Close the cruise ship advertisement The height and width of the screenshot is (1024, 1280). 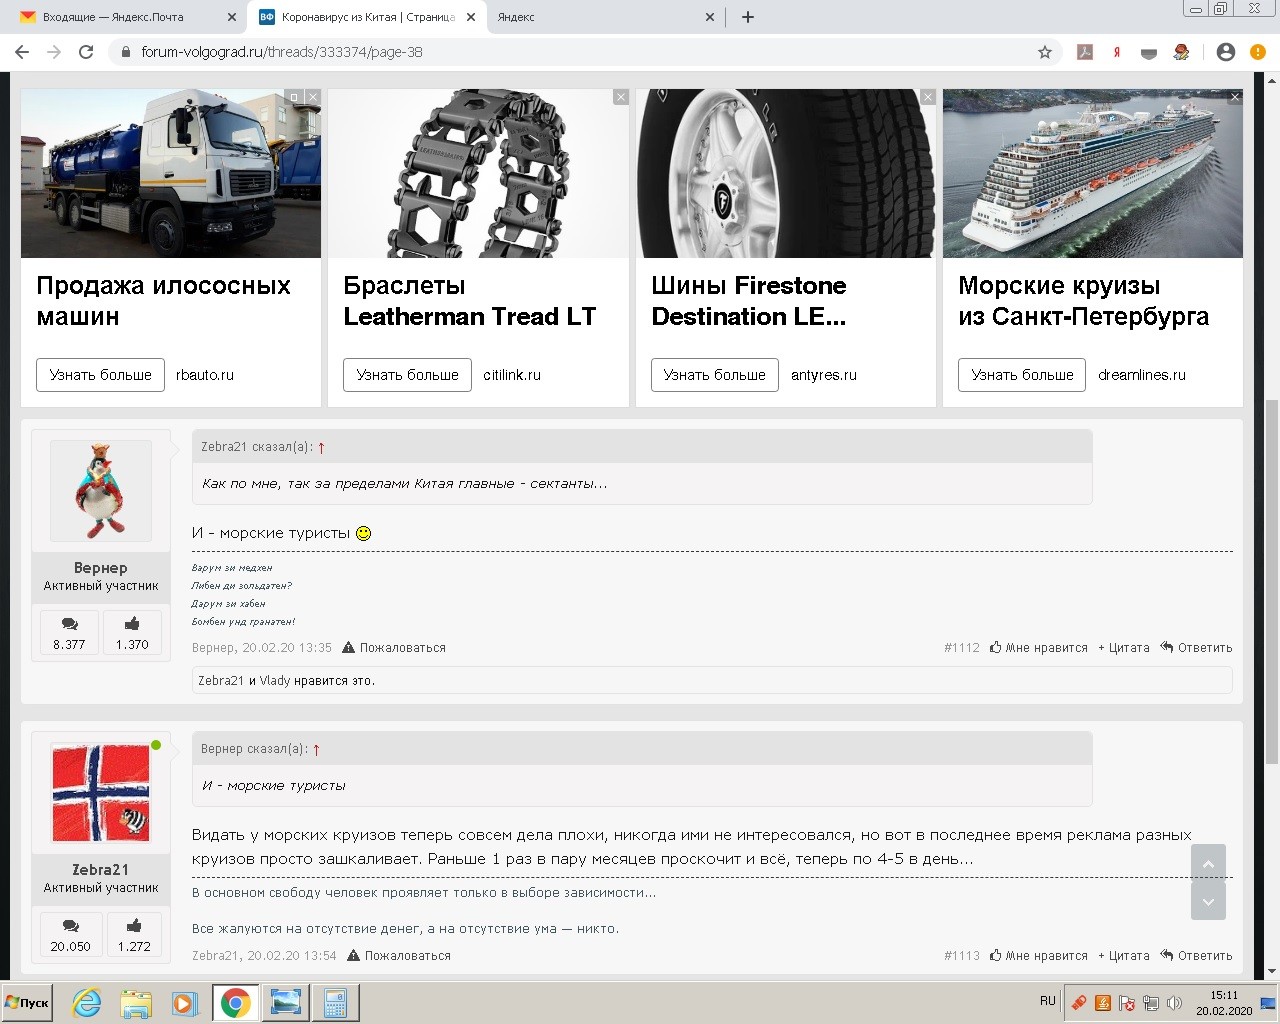1235,97
